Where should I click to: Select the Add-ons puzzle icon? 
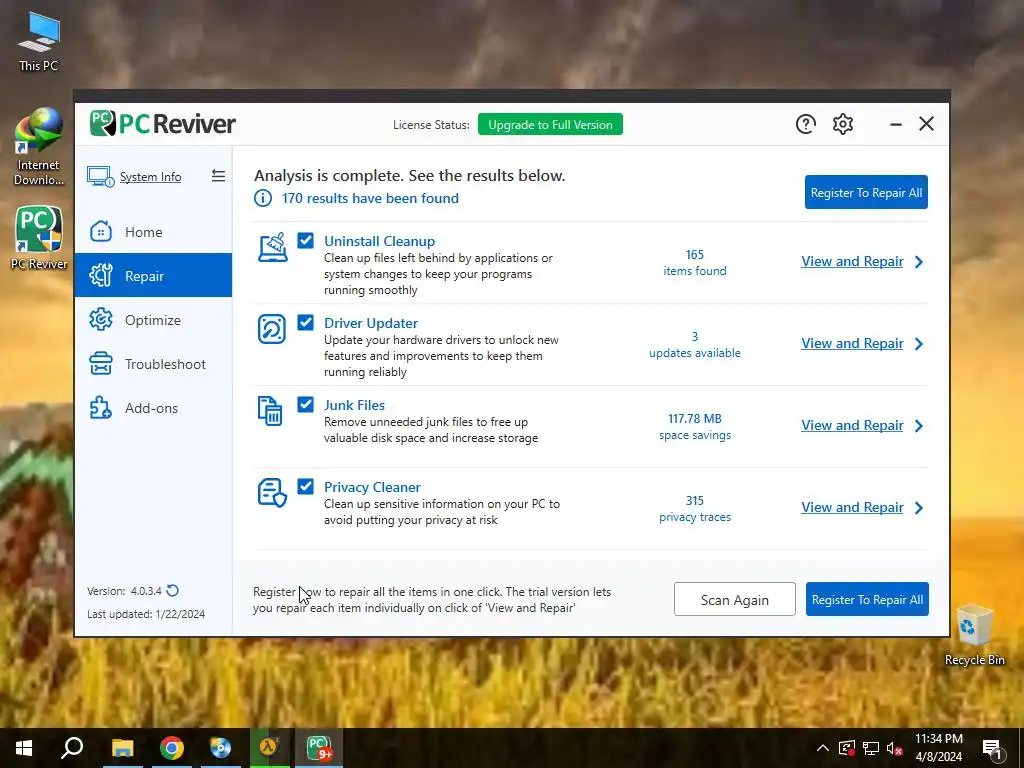(x=101, y=408)
